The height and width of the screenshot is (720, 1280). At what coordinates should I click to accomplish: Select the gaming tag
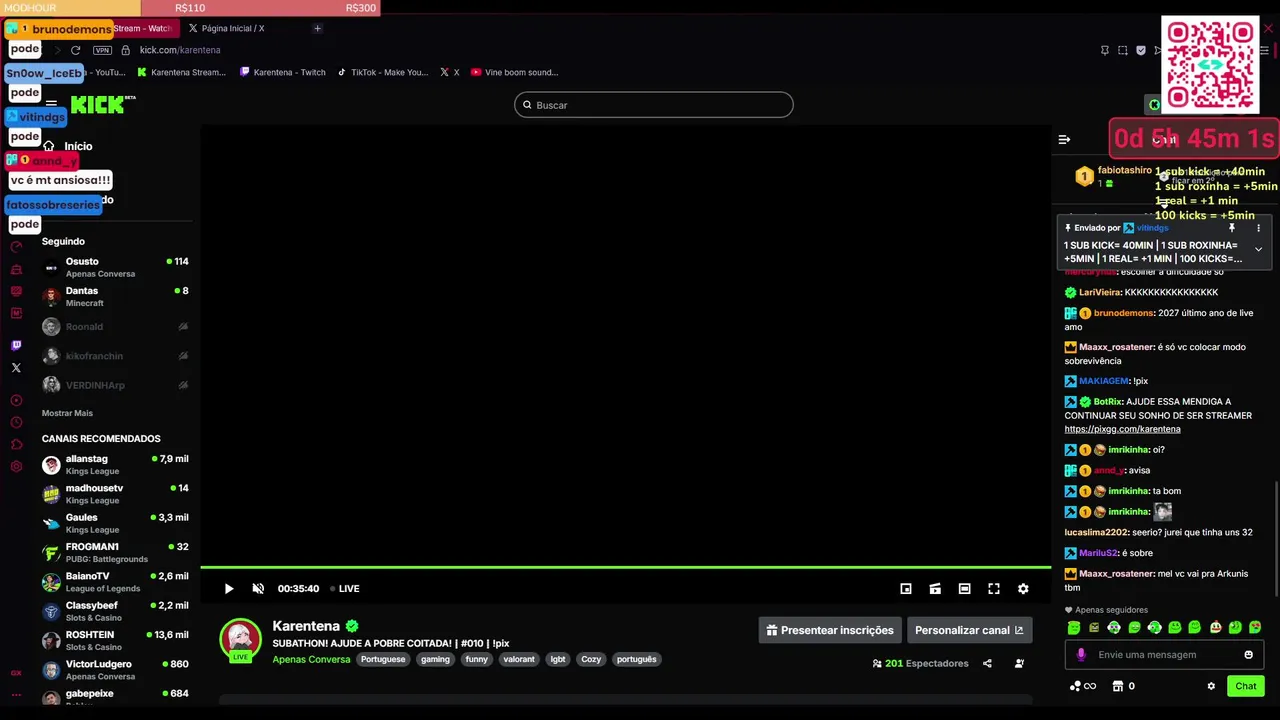tap(435, 659)
